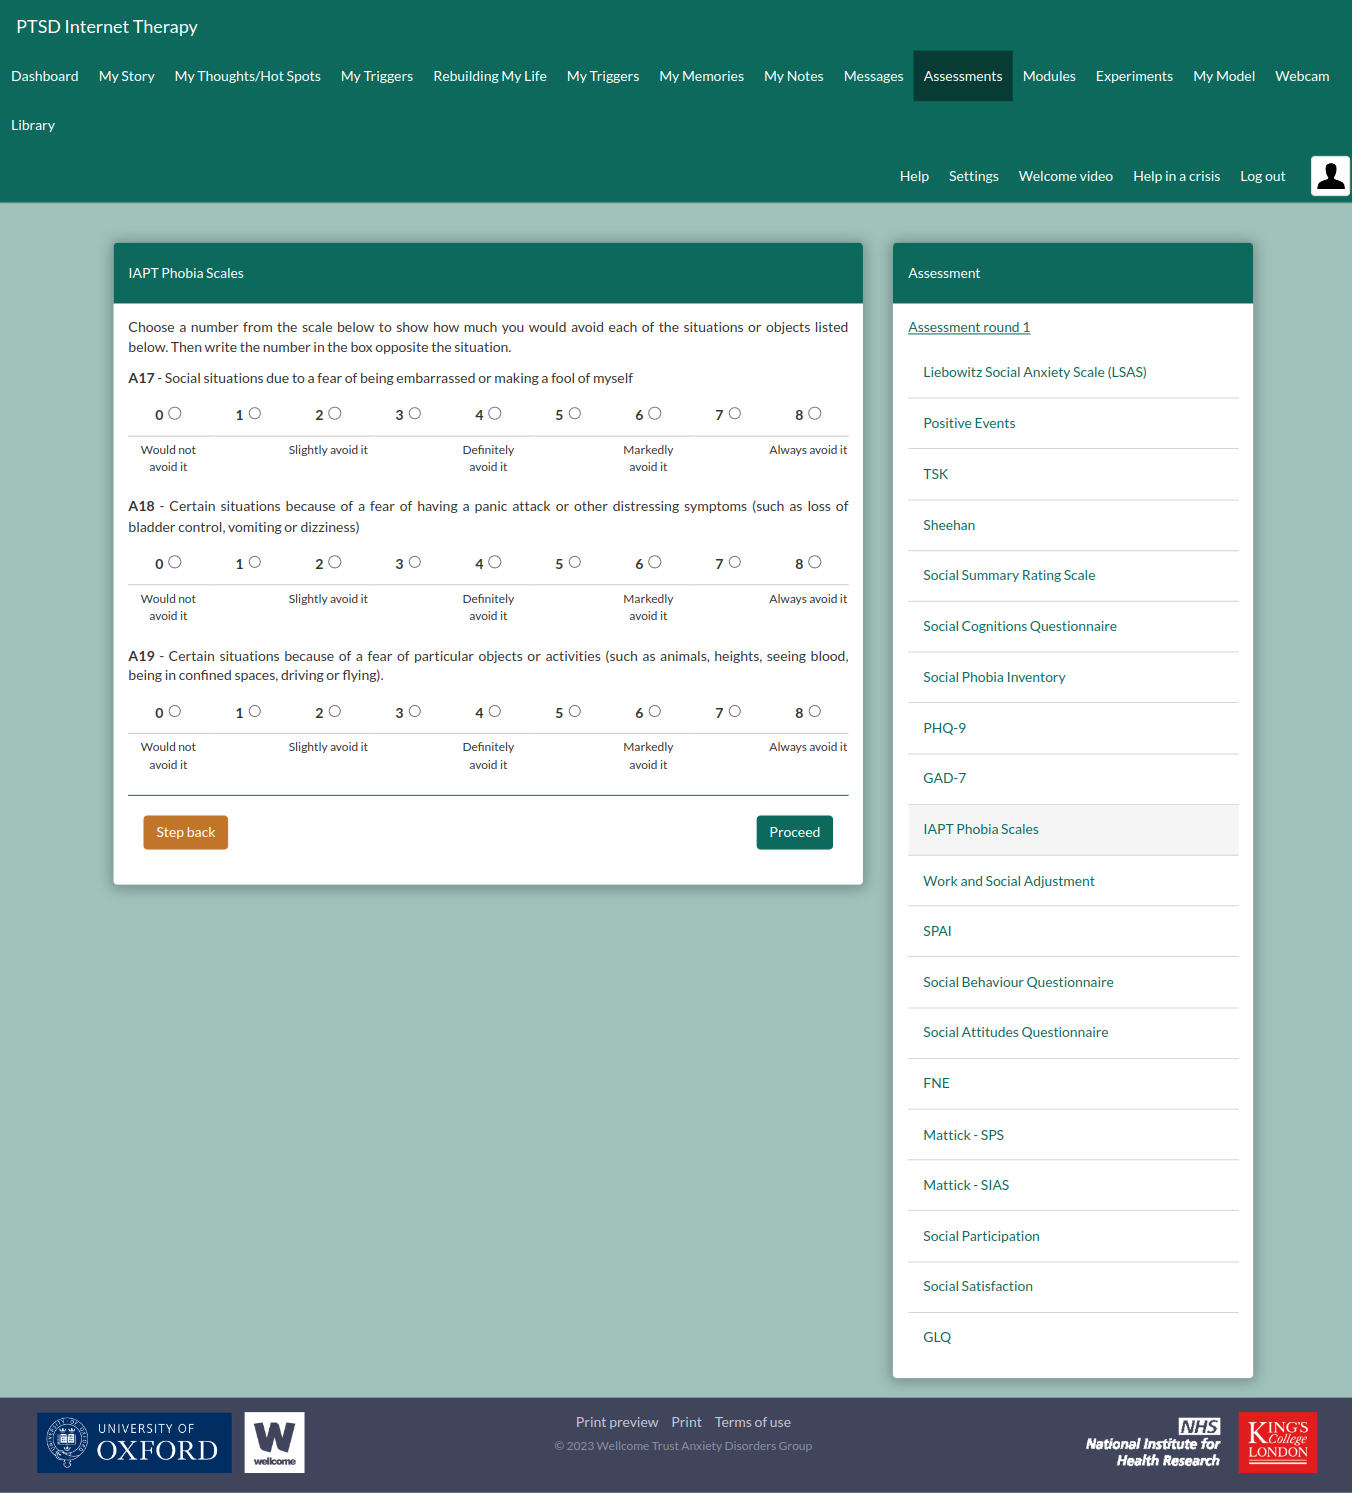The width and height of the screenshot is (1352, 1493).
Task: Open the Assessment round 1 link
Action: coord(968,327)
